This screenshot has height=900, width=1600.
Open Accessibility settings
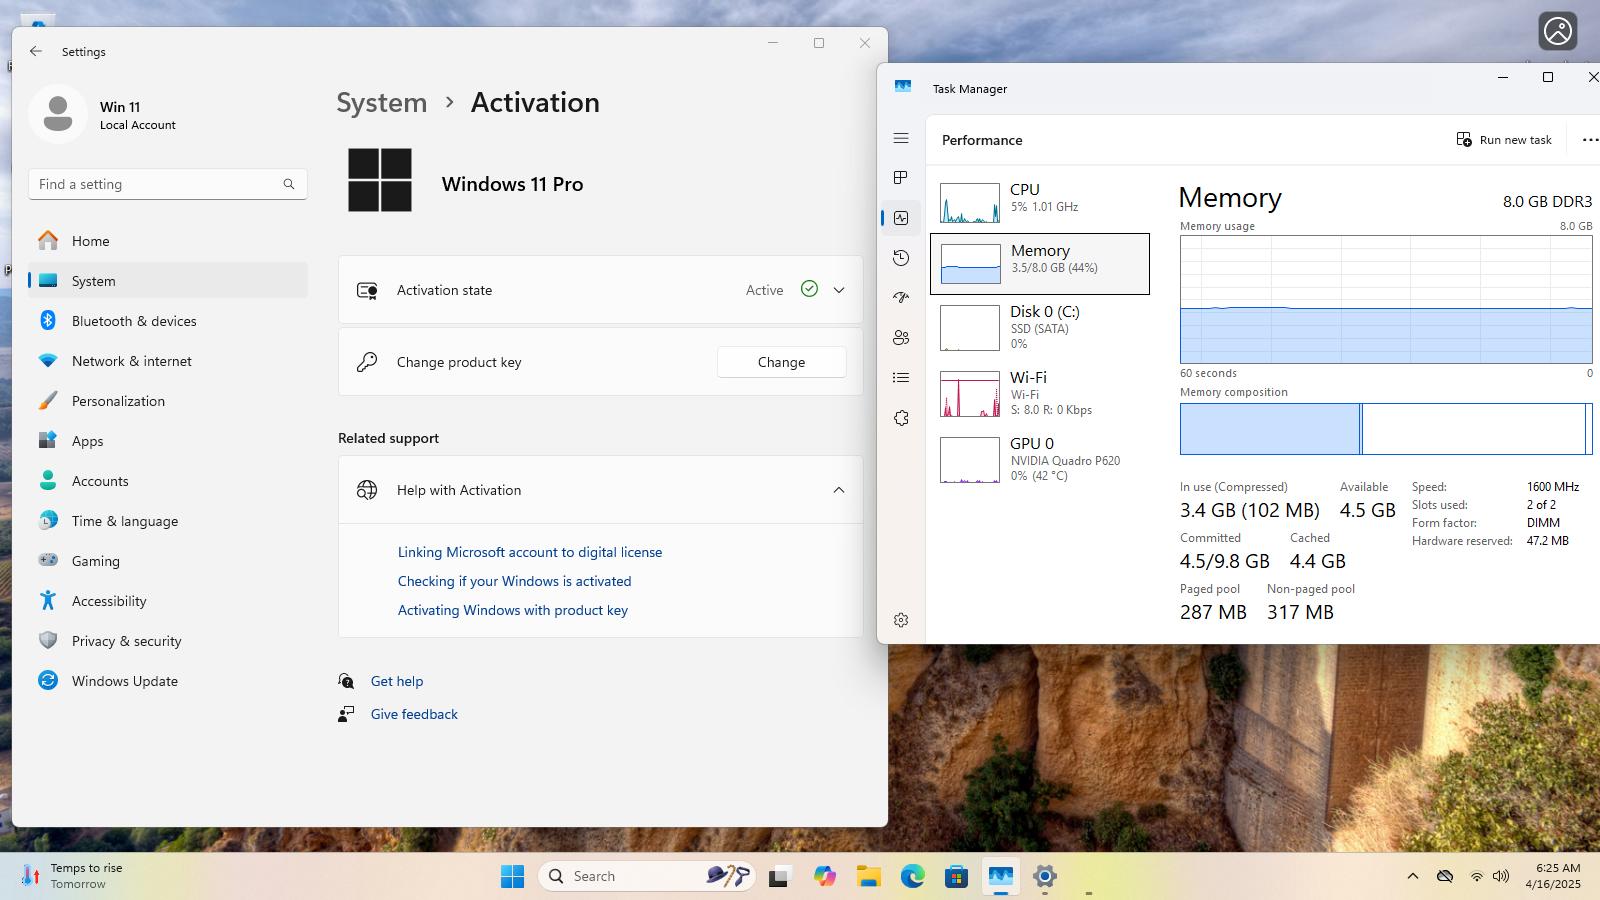coord(168,601)
